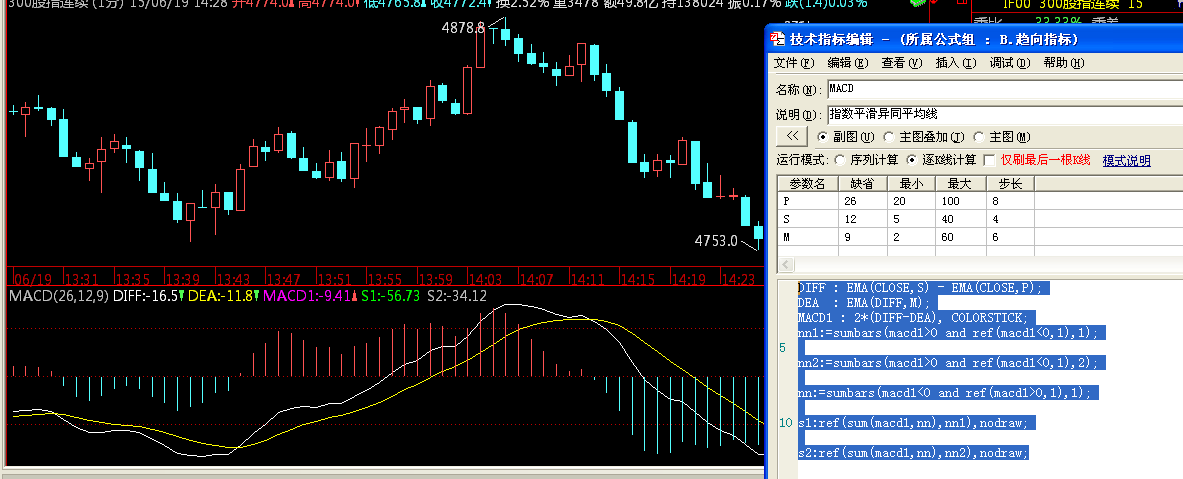Viewport: 1183px width, 479px height.
Task: Open the 帮助(H) menu
Action: [1063, 63]
